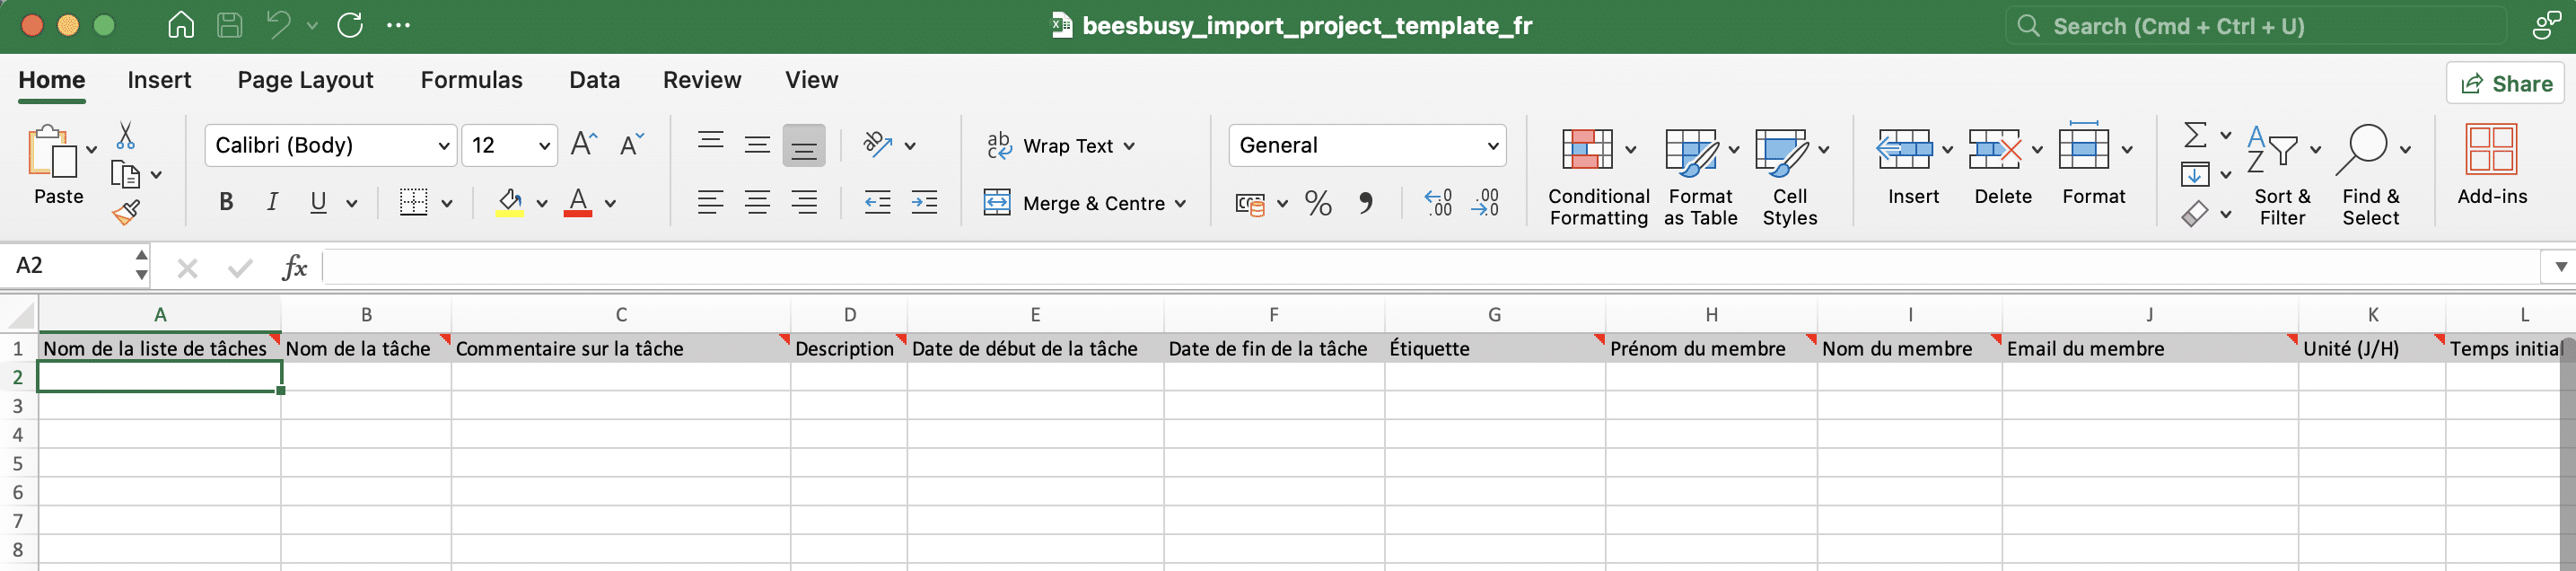This screenshot has height=571, width=2576.
Task: Centre text horizontally
Action: point(757,203)
